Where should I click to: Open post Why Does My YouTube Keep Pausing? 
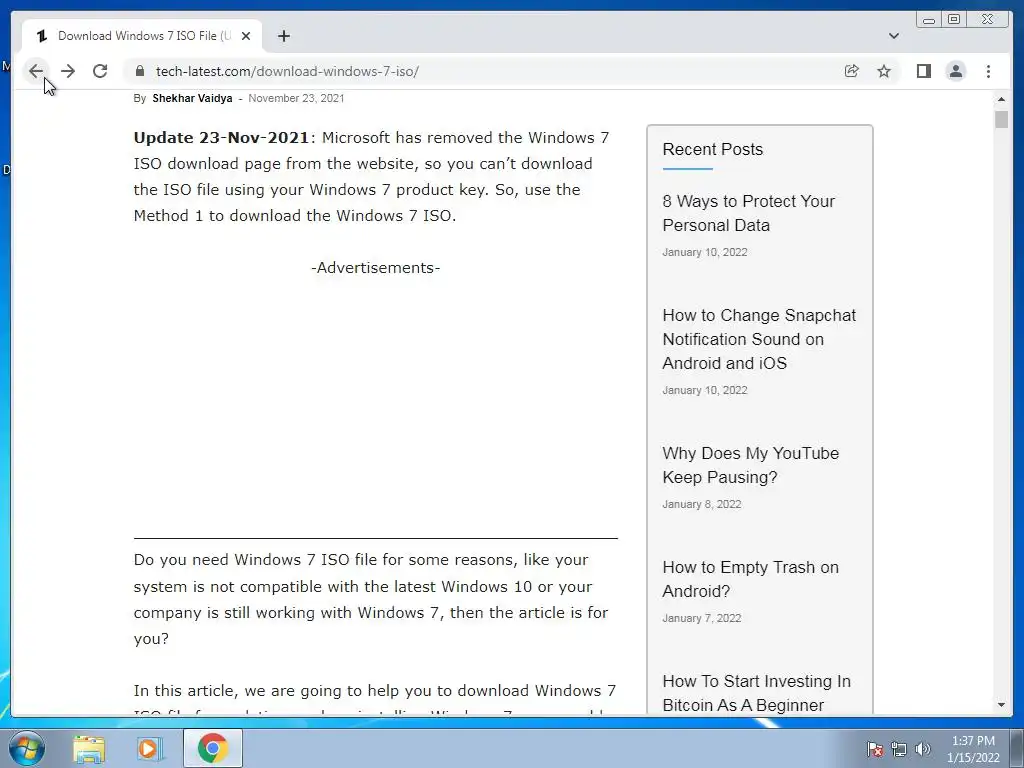tap(750, 465)
